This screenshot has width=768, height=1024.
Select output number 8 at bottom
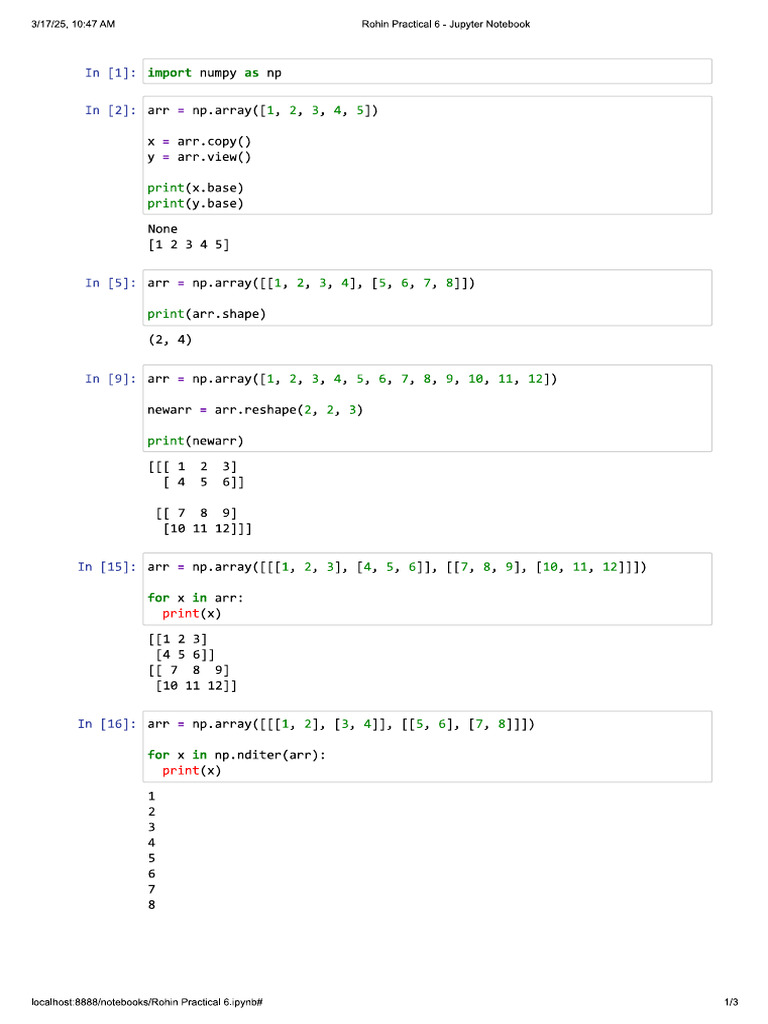click(152, 905)
